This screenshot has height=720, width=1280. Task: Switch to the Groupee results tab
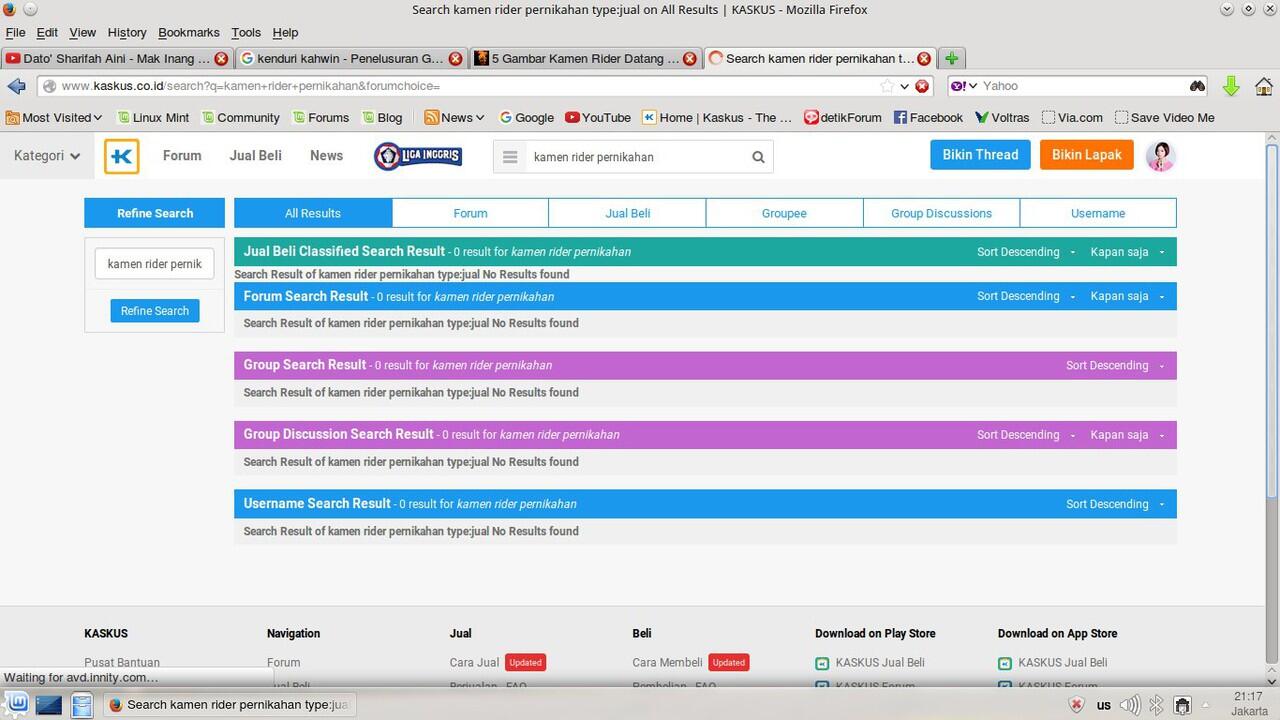[x=784, y=213]
